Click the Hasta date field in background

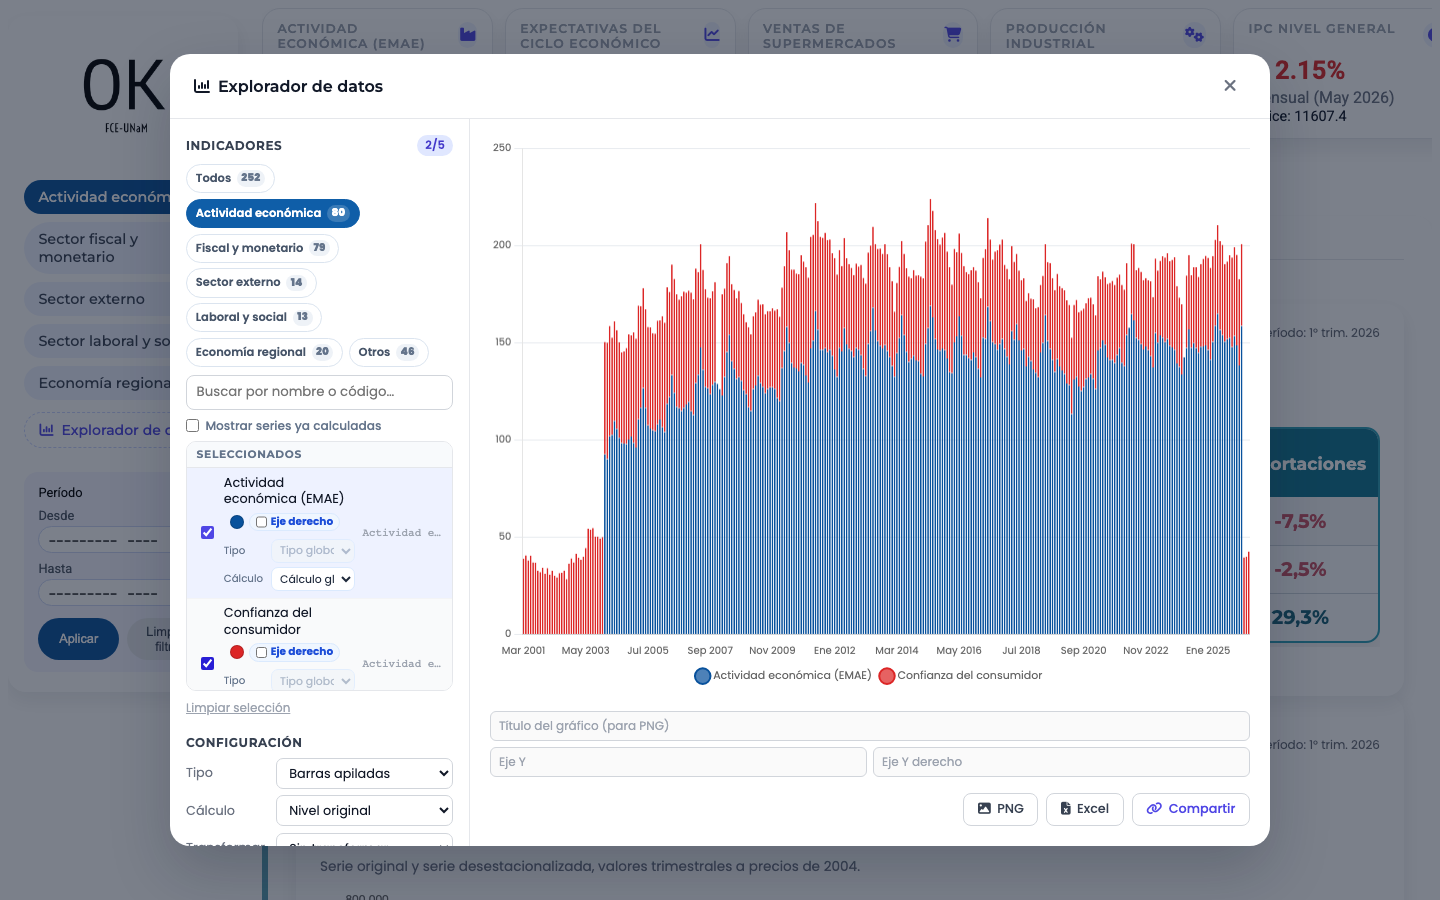click(x=104, y=593)
